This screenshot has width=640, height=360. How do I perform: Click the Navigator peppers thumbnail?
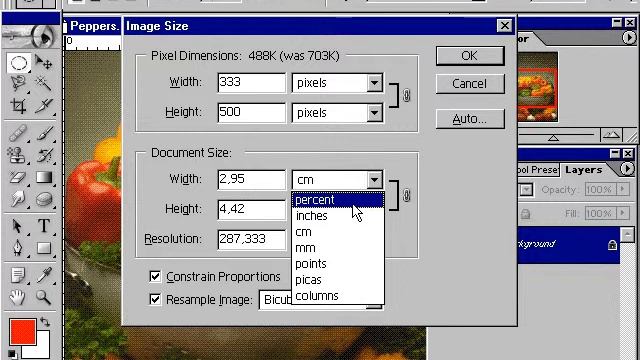(x=538, y=87)
